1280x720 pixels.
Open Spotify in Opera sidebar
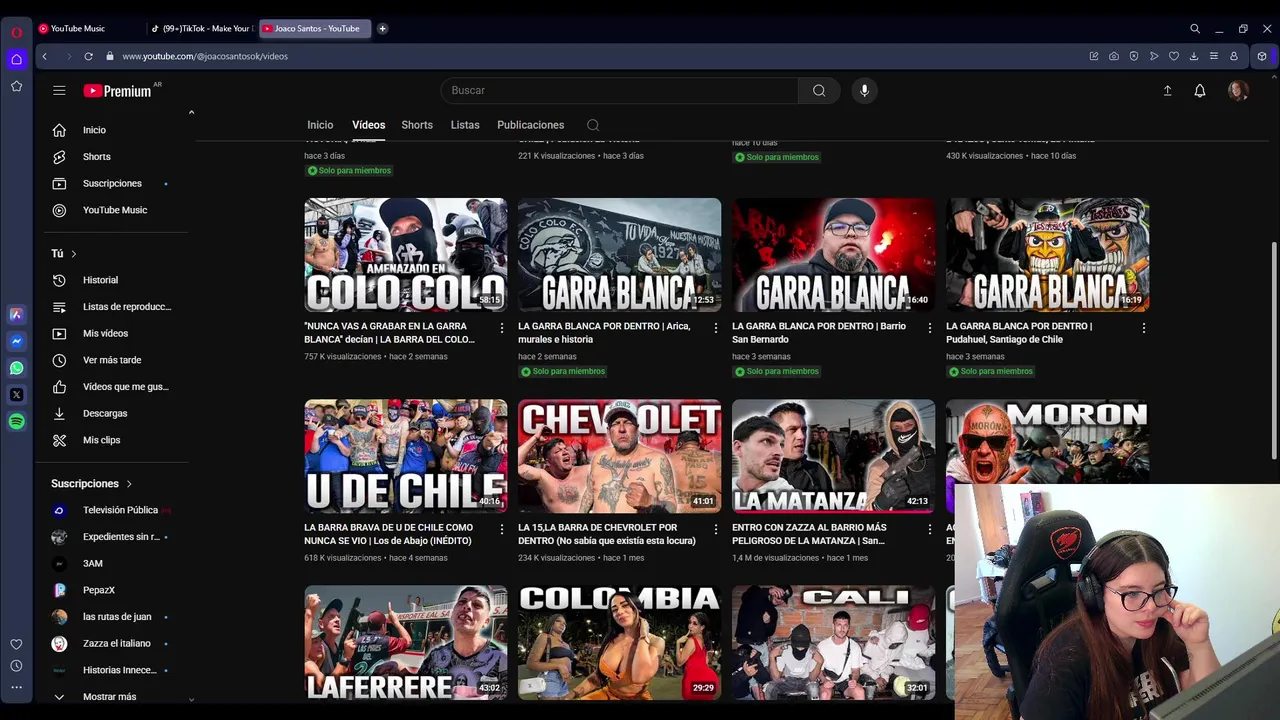coord(16,421)
